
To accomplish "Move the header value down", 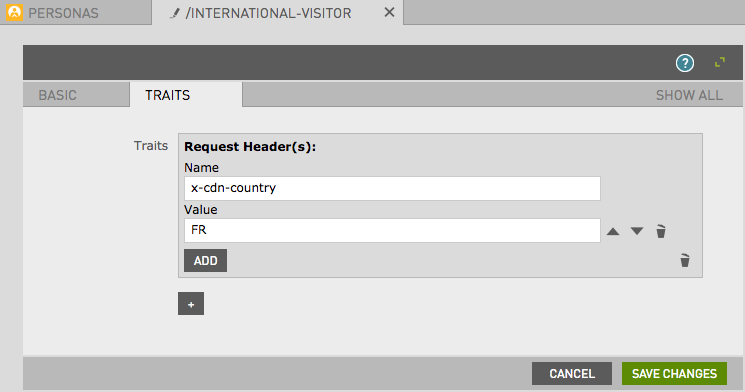I will click(637, 231).
